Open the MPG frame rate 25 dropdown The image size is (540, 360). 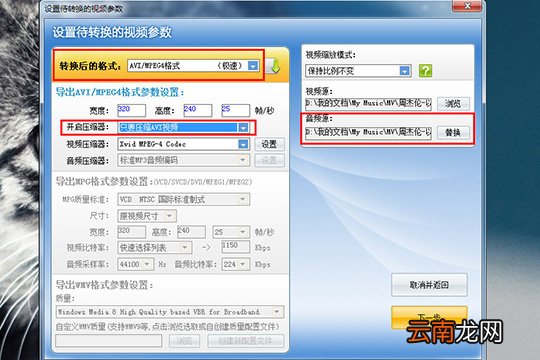[x=231, y=232]
